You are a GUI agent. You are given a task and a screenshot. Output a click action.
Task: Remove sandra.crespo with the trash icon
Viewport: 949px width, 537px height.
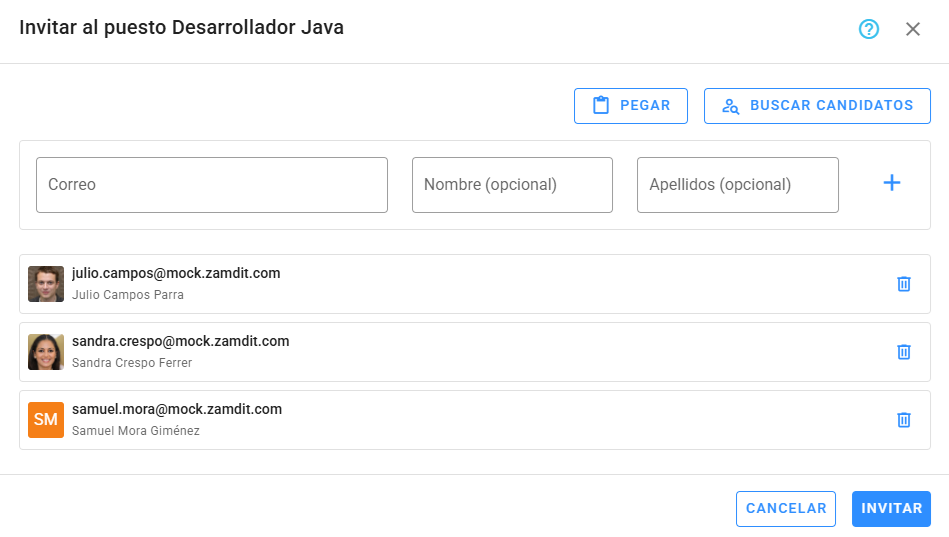pos(904,352)
